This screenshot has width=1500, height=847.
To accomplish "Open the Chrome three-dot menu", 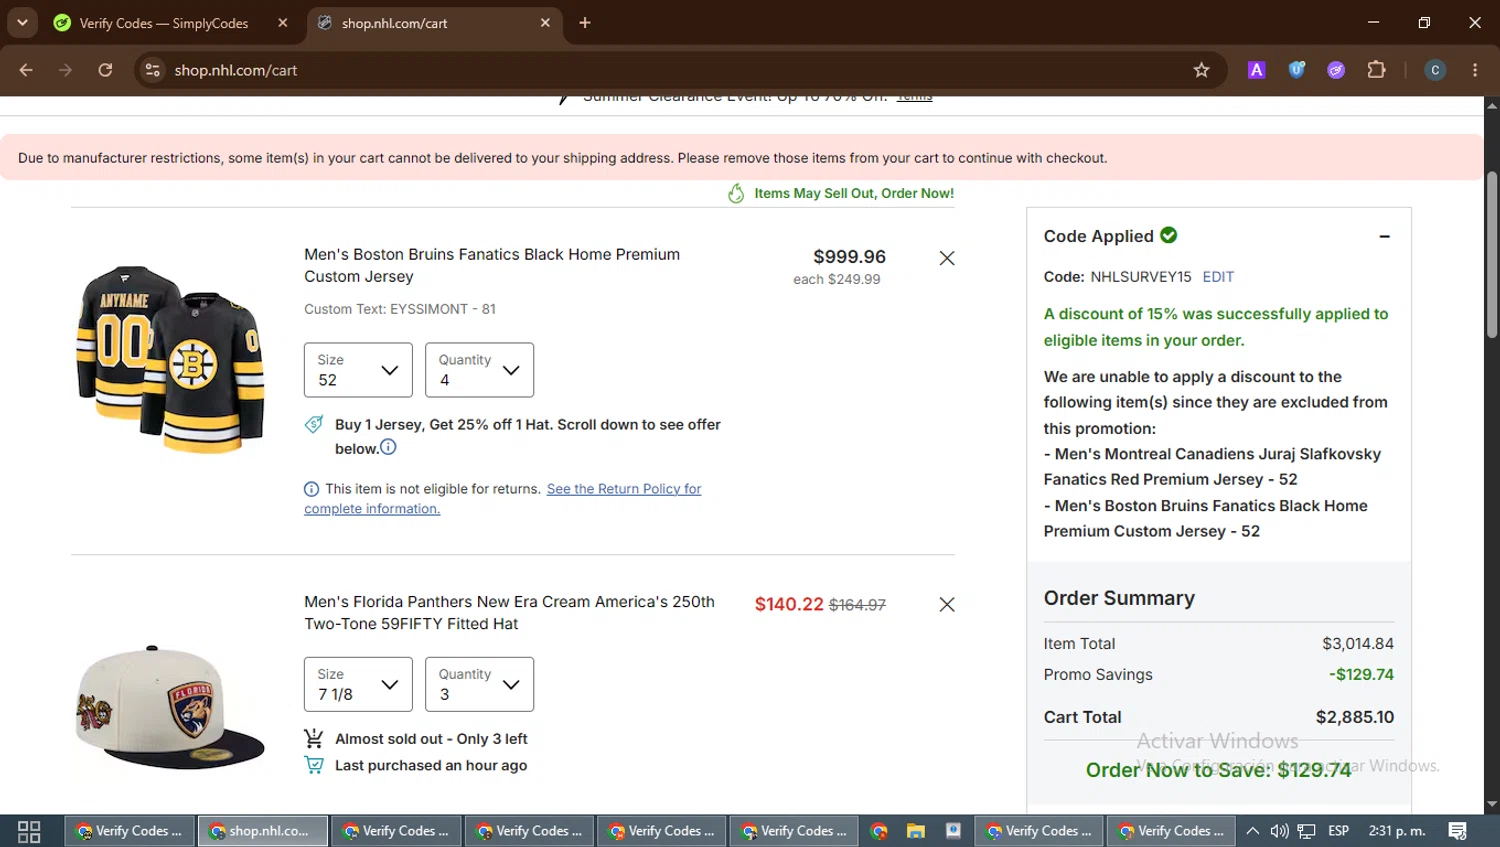I will [1475, 70].
